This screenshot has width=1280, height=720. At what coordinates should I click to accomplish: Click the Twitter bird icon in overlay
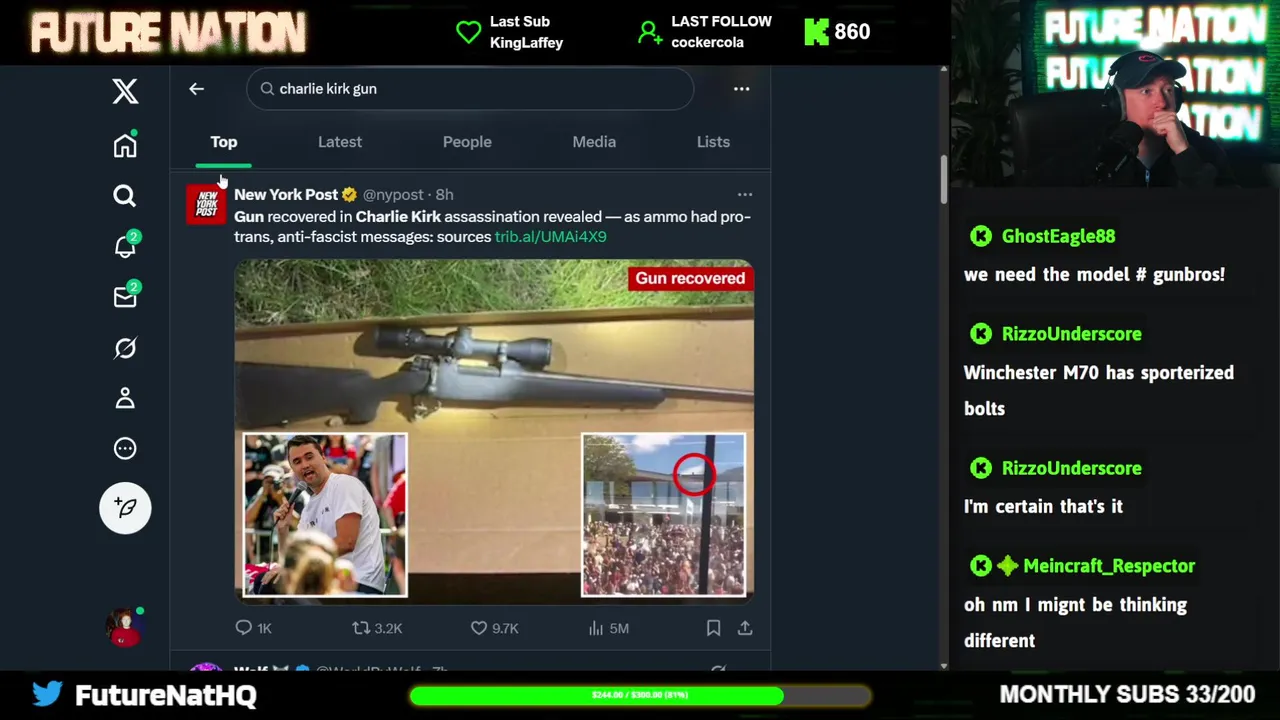click(x=47, y=694)
